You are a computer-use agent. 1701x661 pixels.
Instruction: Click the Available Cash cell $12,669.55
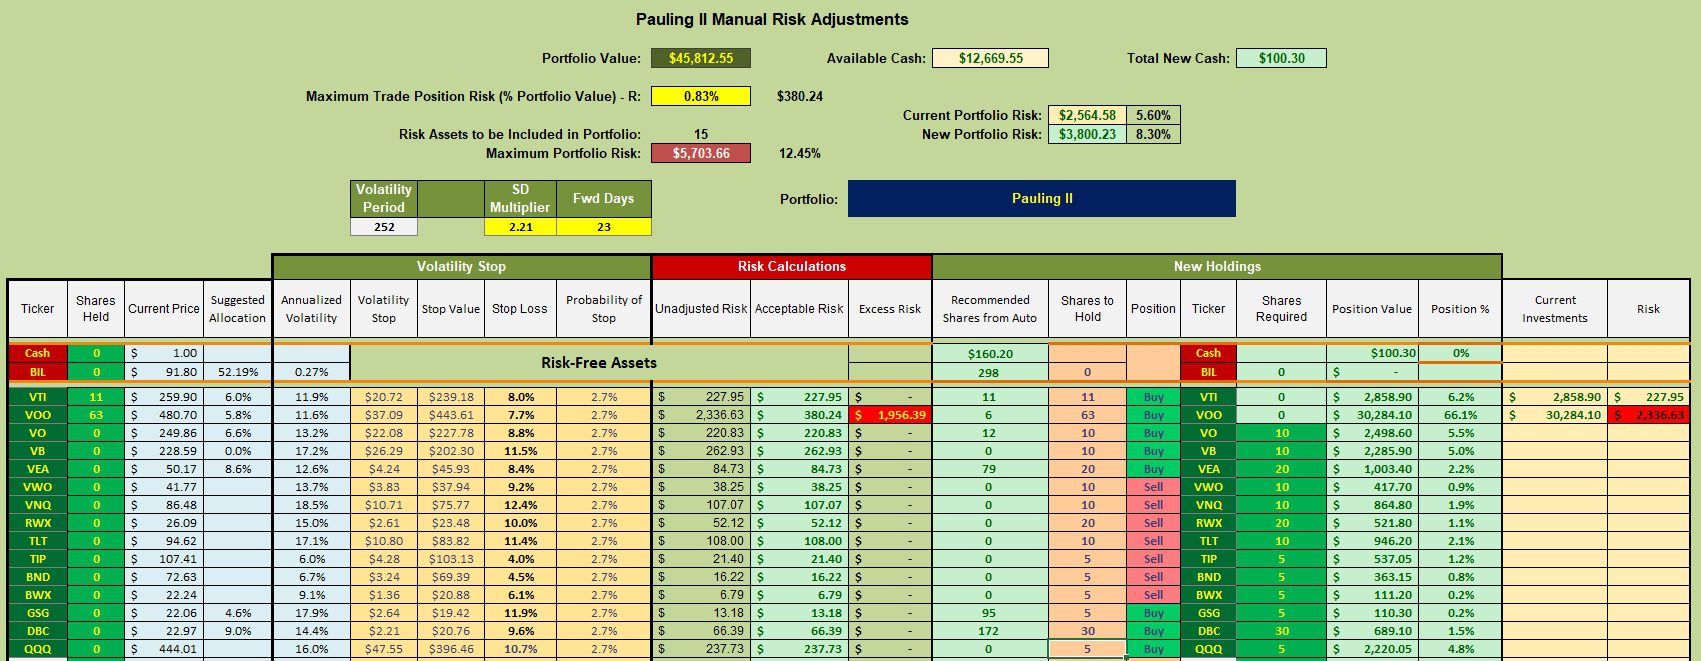[990, 58]
